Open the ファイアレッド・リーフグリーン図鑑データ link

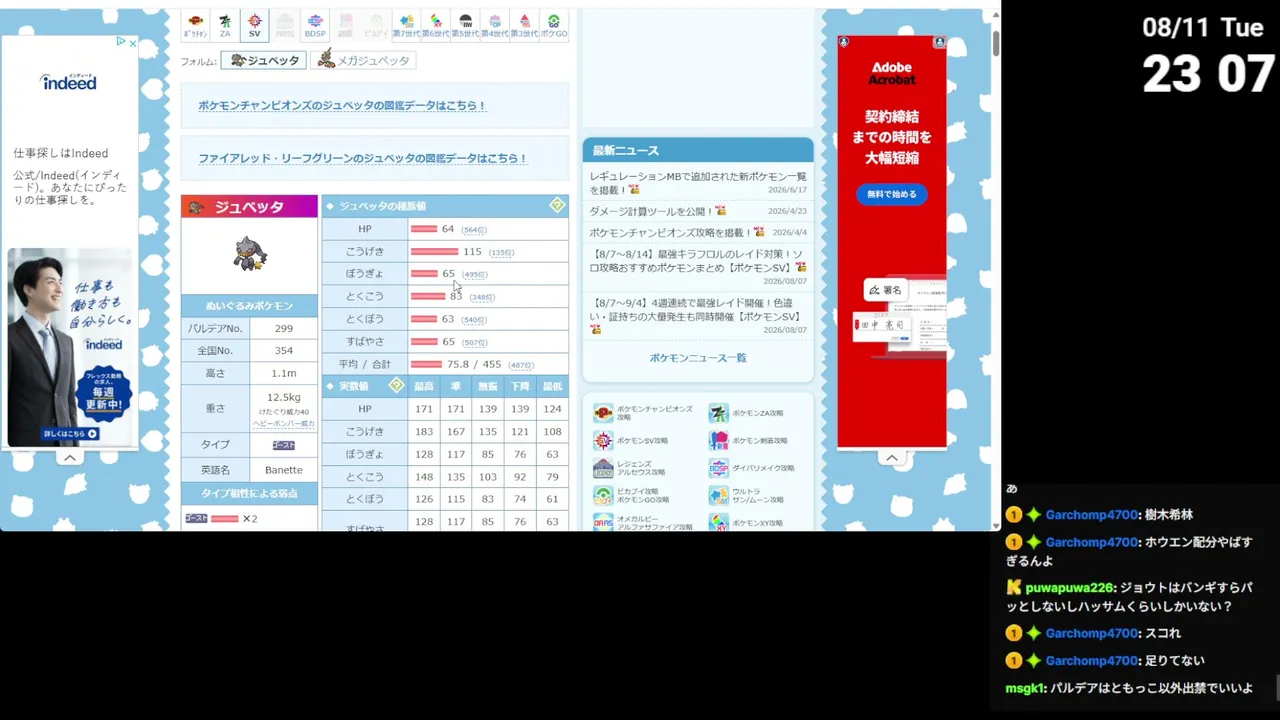(362, 158)
